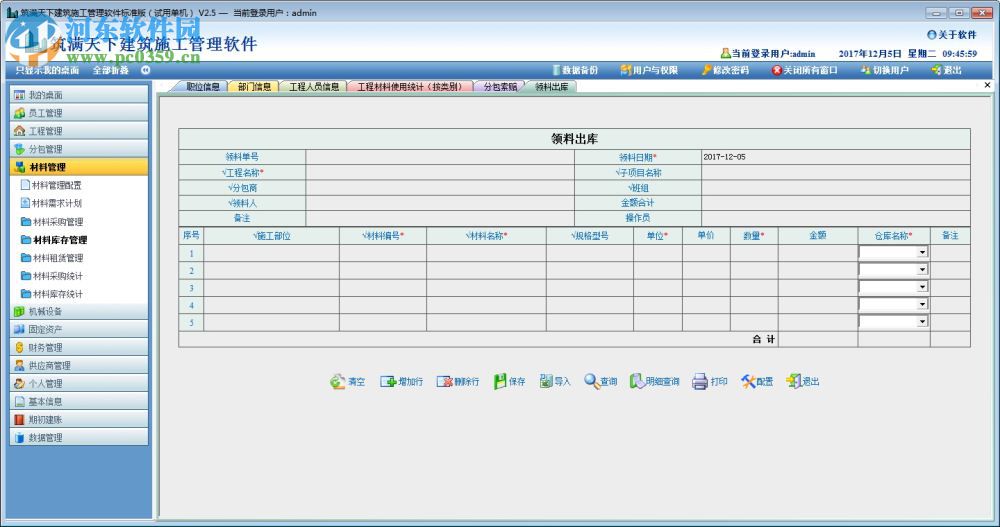Image resolution: width=1000 pixels, height=527 pixels.
Task: Expand 供应商管理 sidebar section
Action: pos(79,366)
